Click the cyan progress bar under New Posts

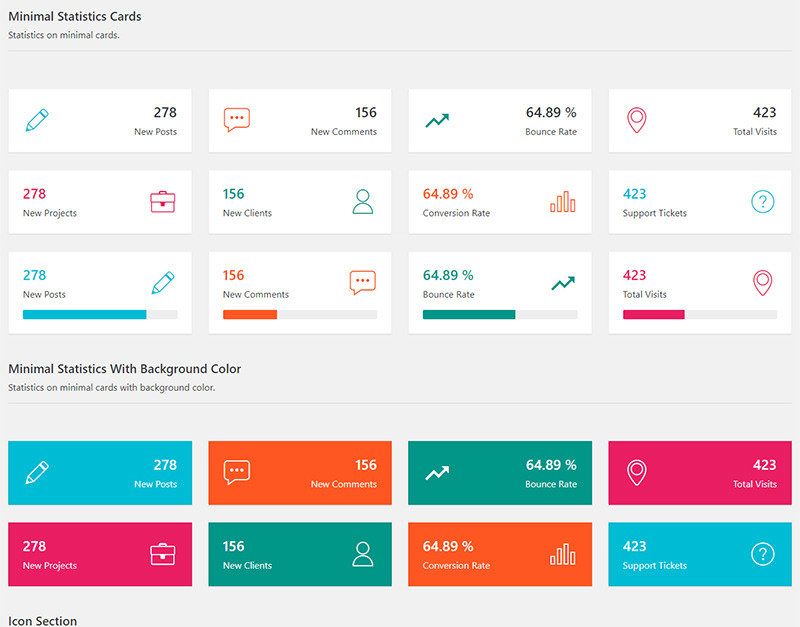pyautogui.click(x=85, y=314)
